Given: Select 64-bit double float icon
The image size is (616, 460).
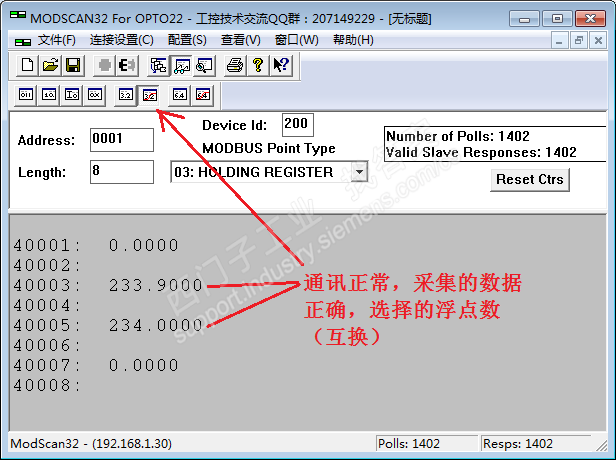Looking at the screenshot, I should pos(180,95).
